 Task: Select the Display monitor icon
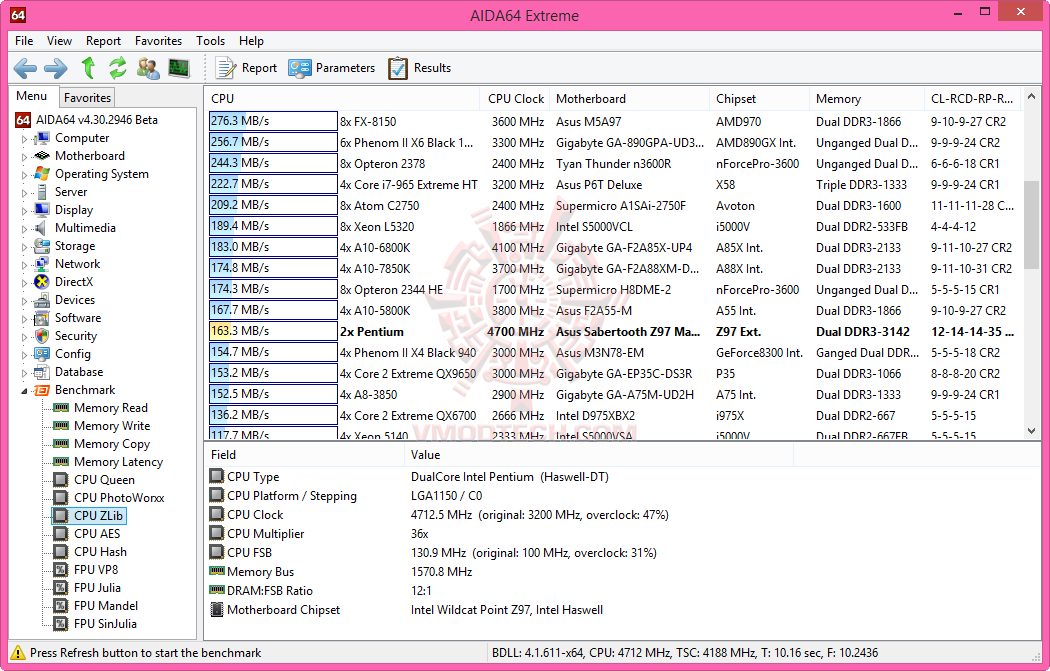(42, 210)
